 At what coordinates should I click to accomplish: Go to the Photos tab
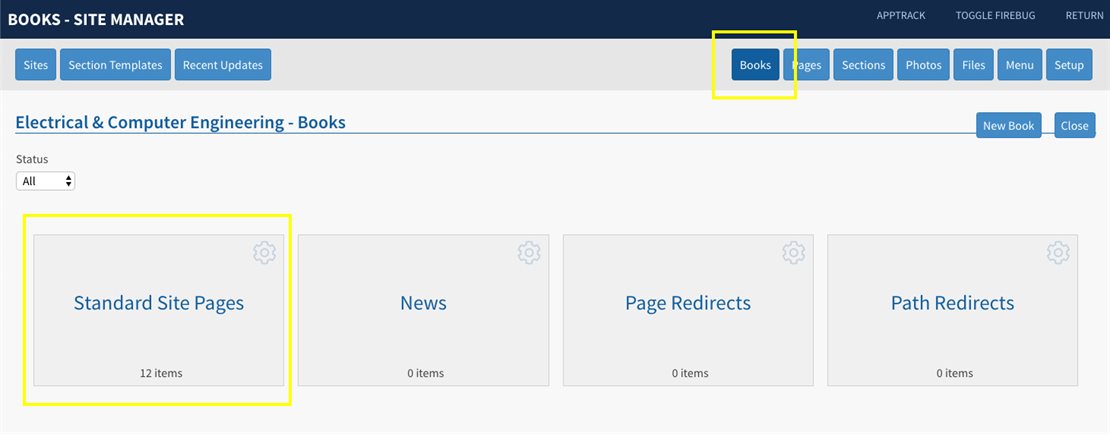924,64
